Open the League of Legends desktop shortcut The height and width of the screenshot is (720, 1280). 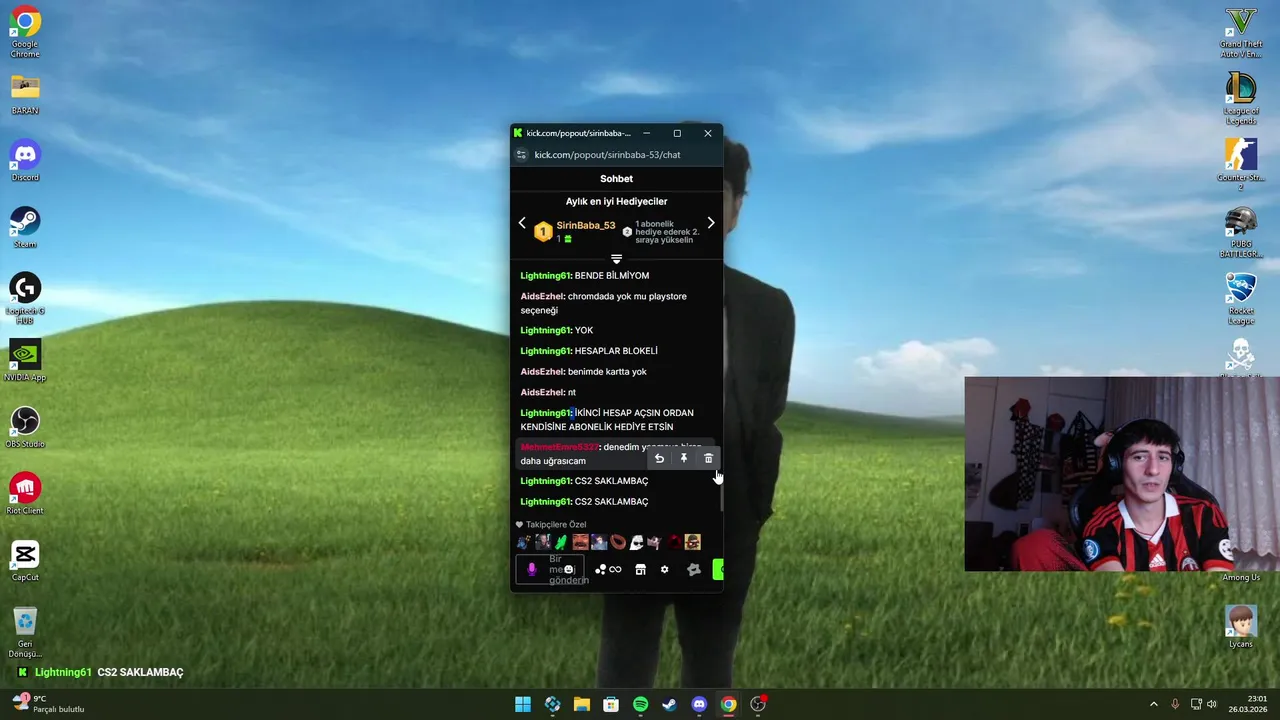tap(1241, 98)
